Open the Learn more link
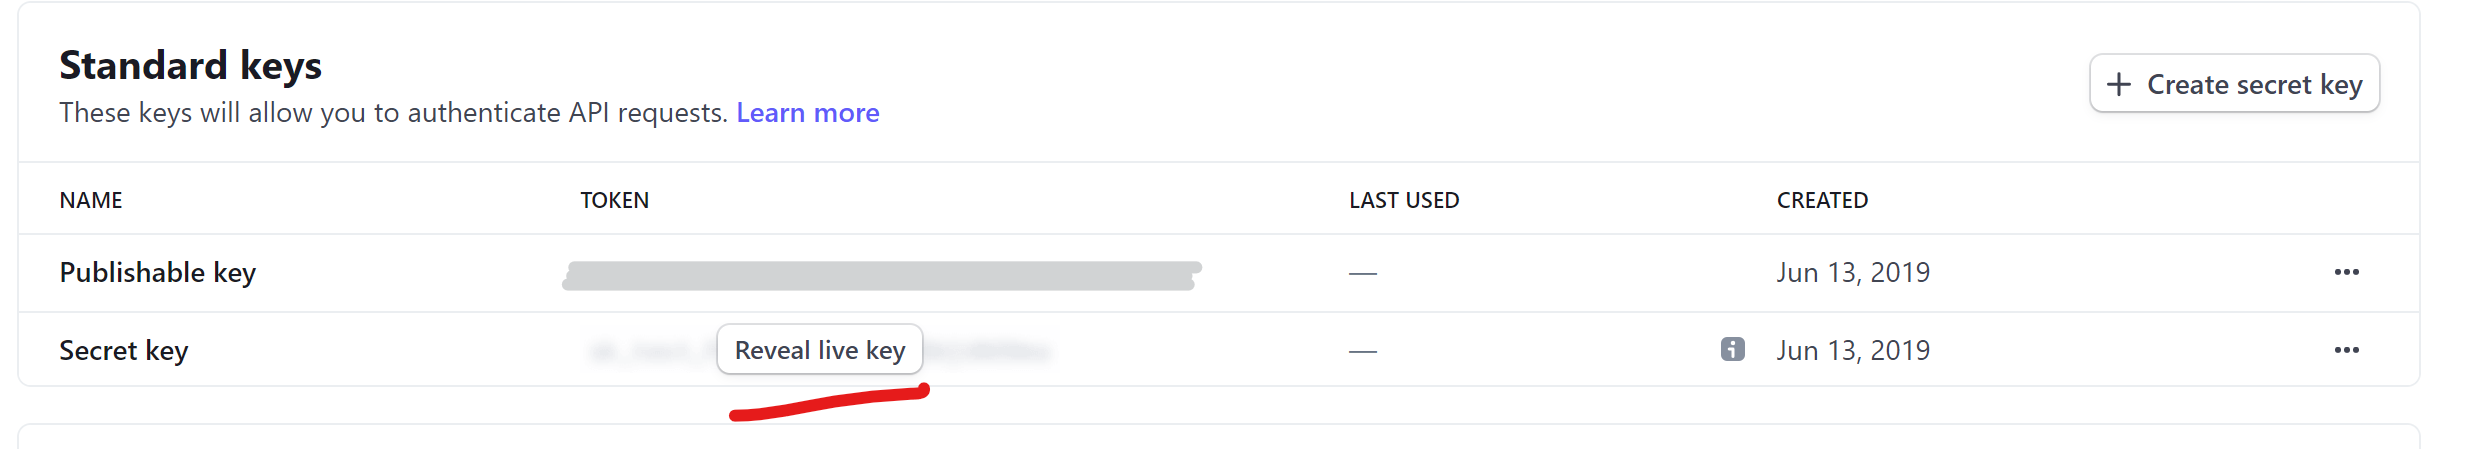 tap(808, 112)
